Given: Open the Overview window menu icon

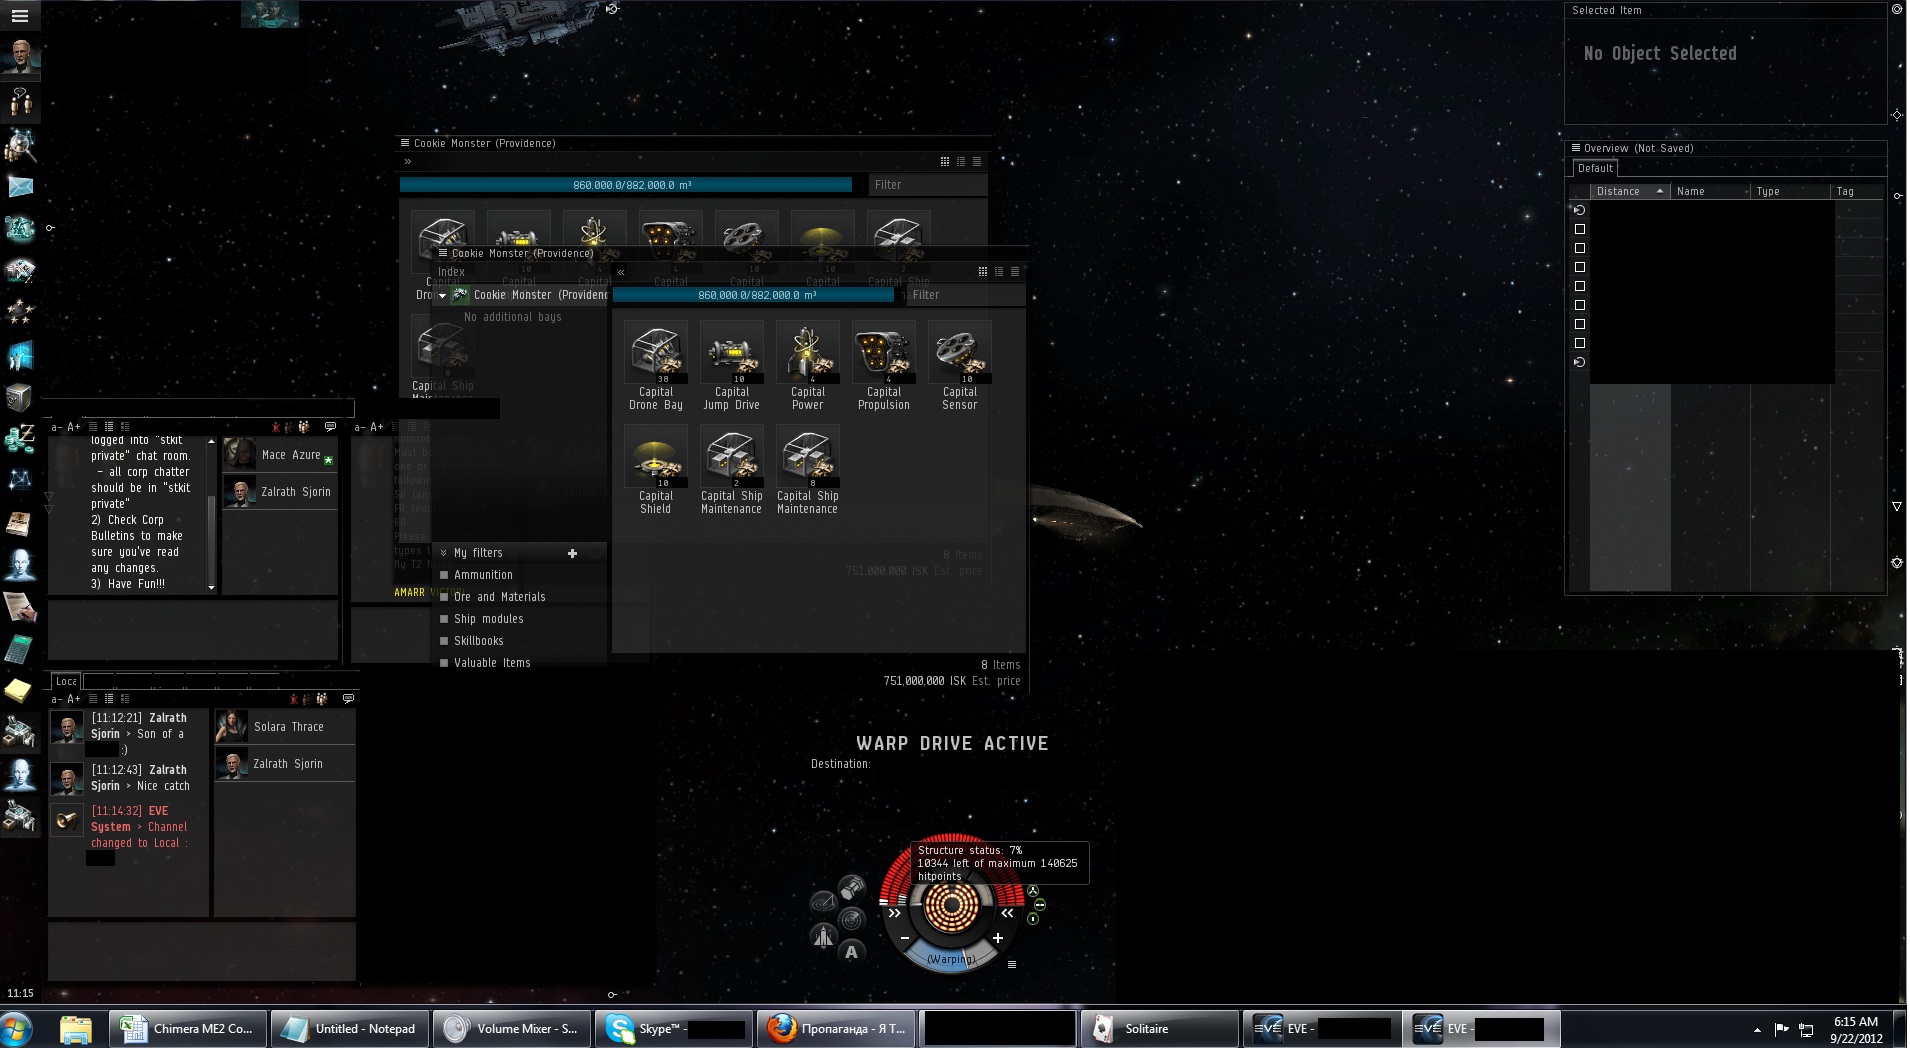Looking at the screenshot, I should (1576, 148).
